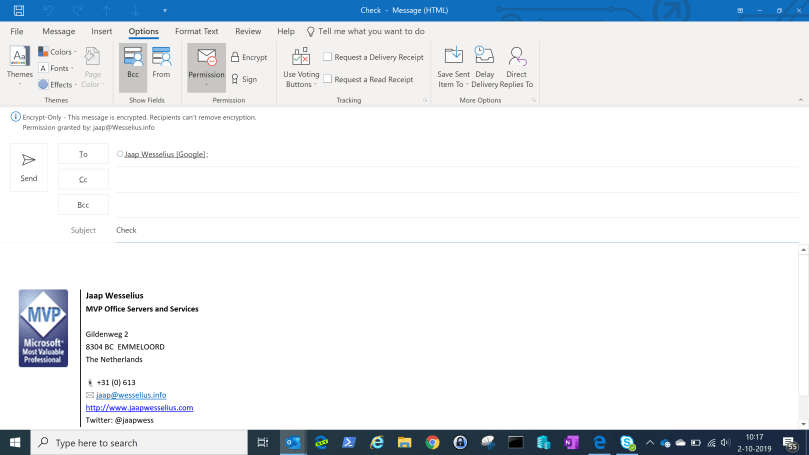Open Outlook from the Windows taskbar
Viewport: 809px width, 455px height.
tap(293, 442)
